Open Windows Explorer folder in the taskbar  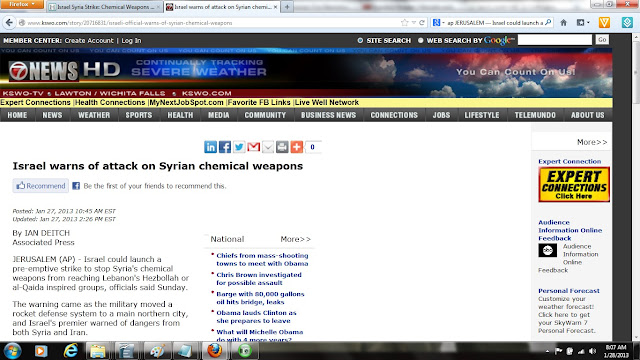98,351
